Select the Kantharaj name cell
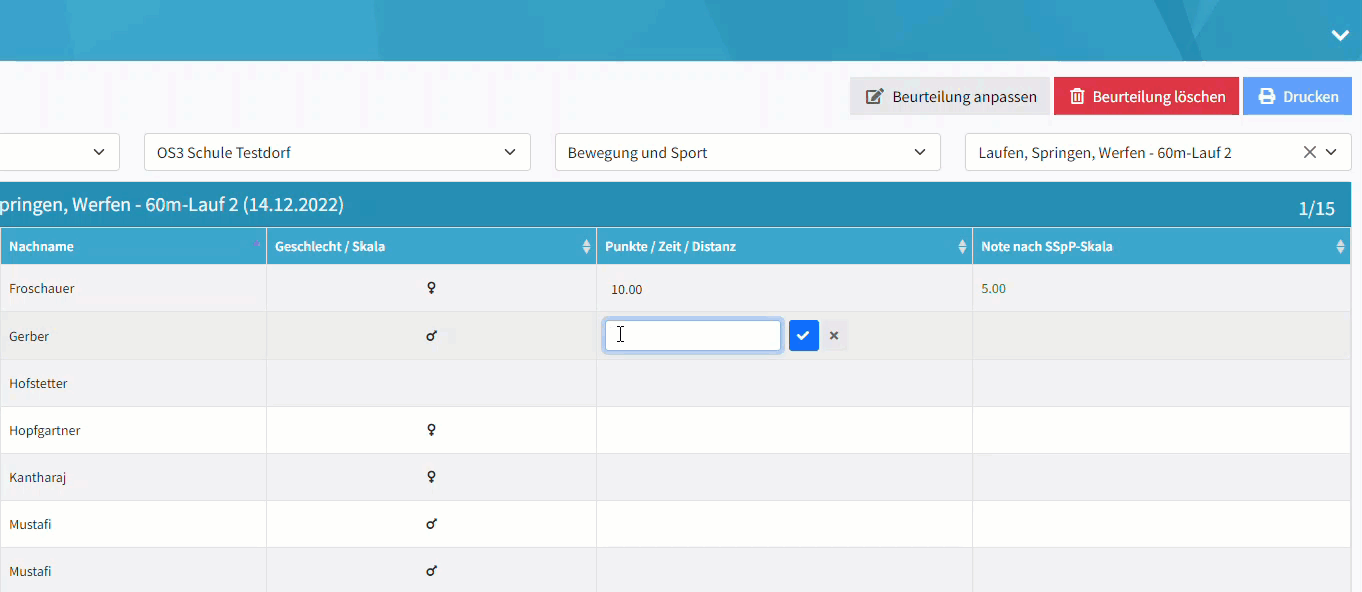This screenshot has height=592, width=1362. click(133, 477)
